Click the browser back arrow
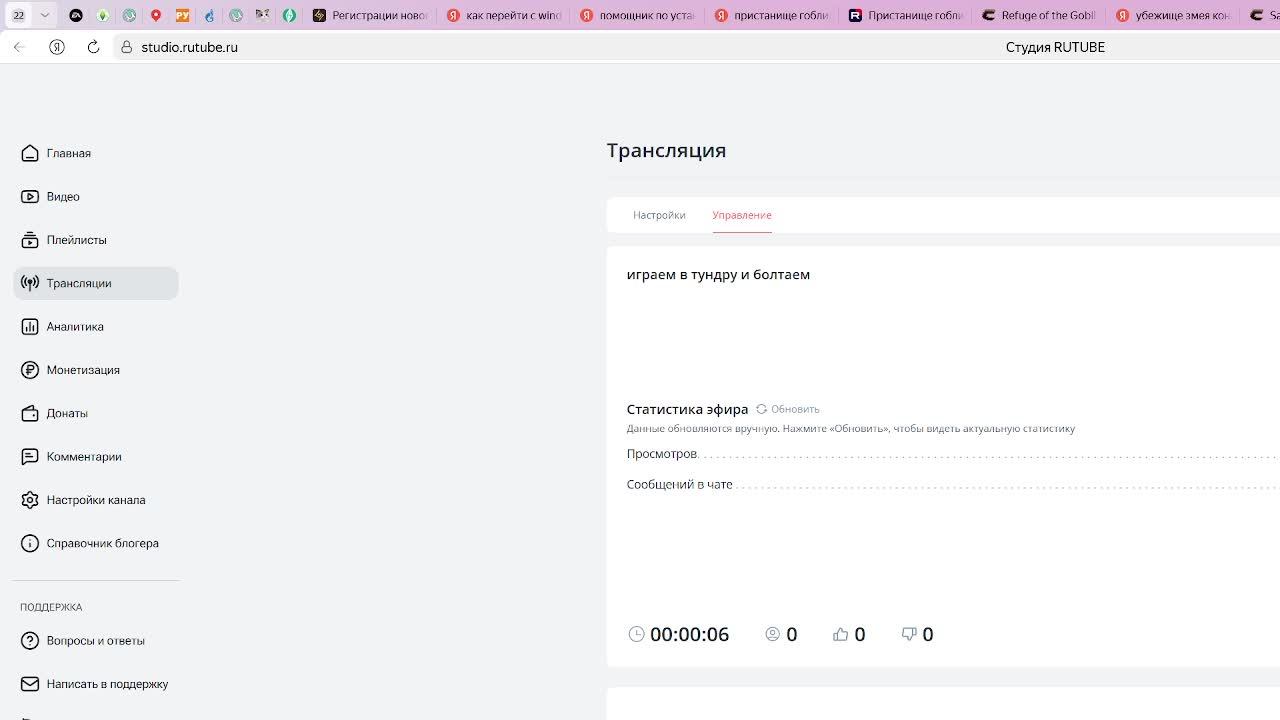 point(19,47)
